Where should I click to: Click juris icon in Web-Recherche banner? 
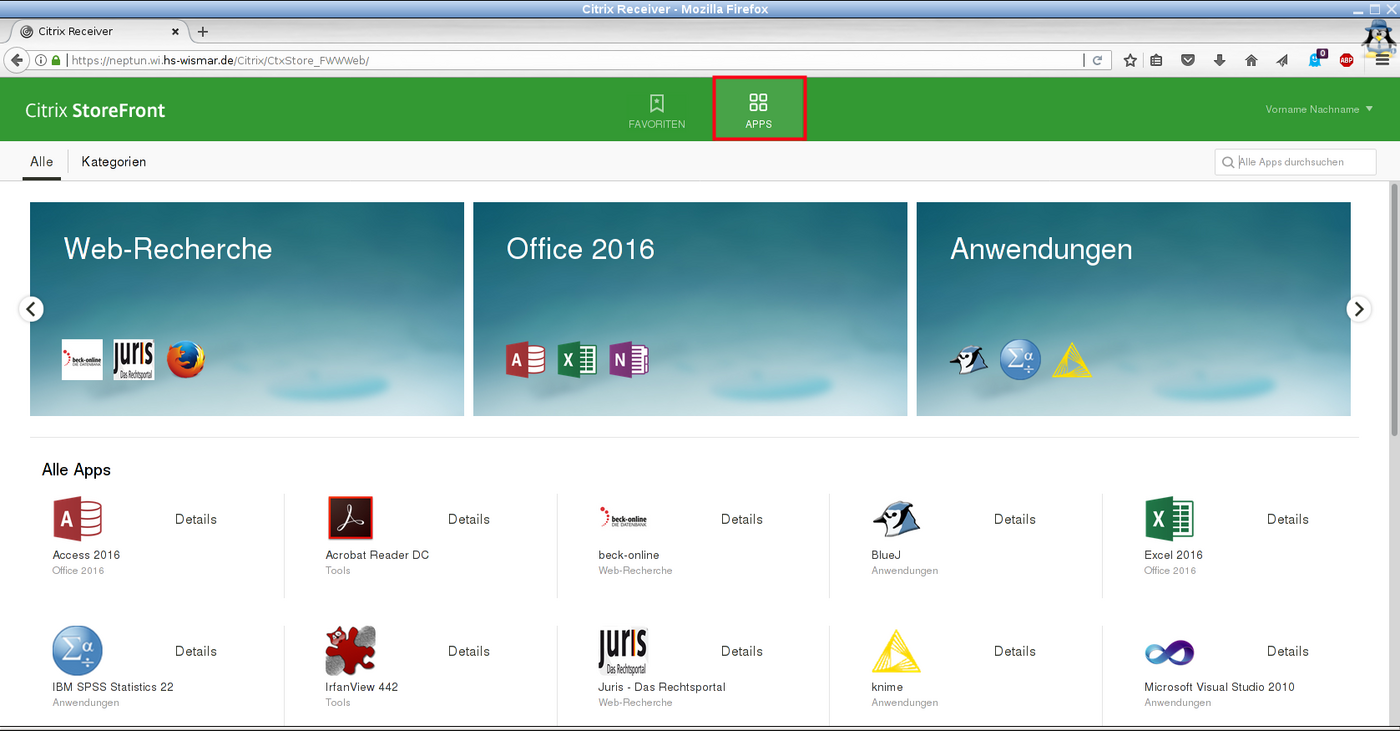click(134, 360)
